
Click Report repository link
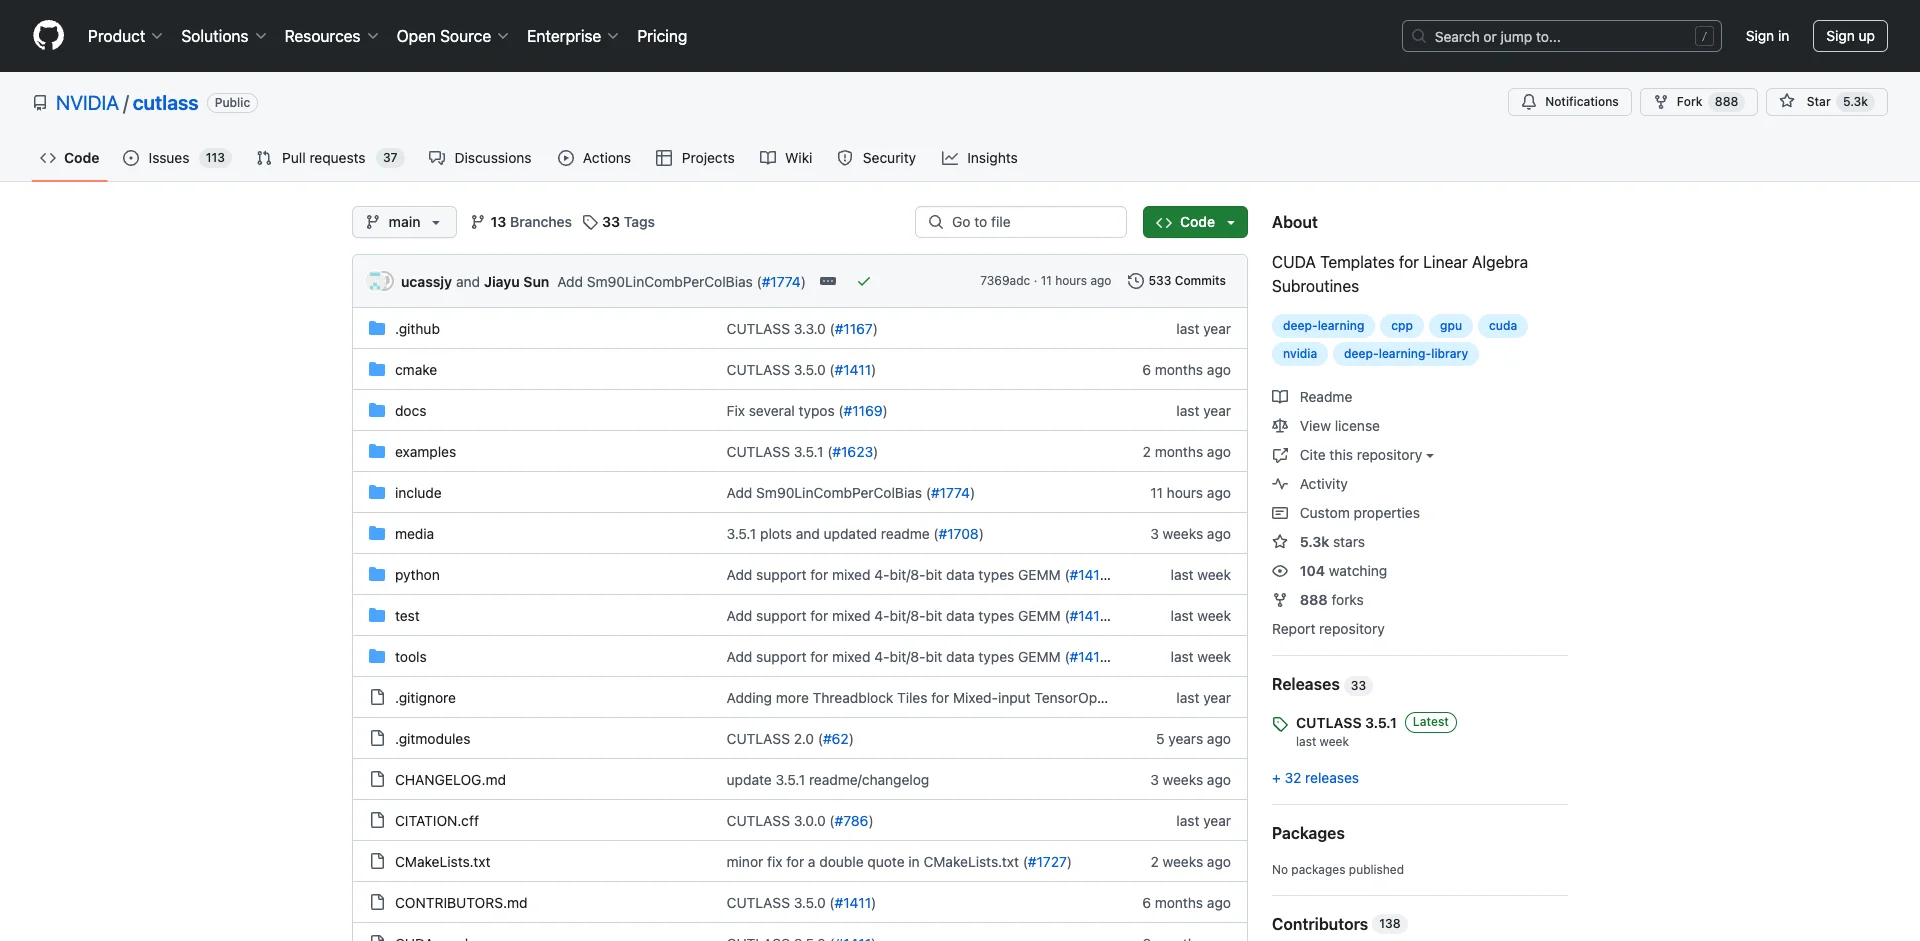[x=1328, y=629]
